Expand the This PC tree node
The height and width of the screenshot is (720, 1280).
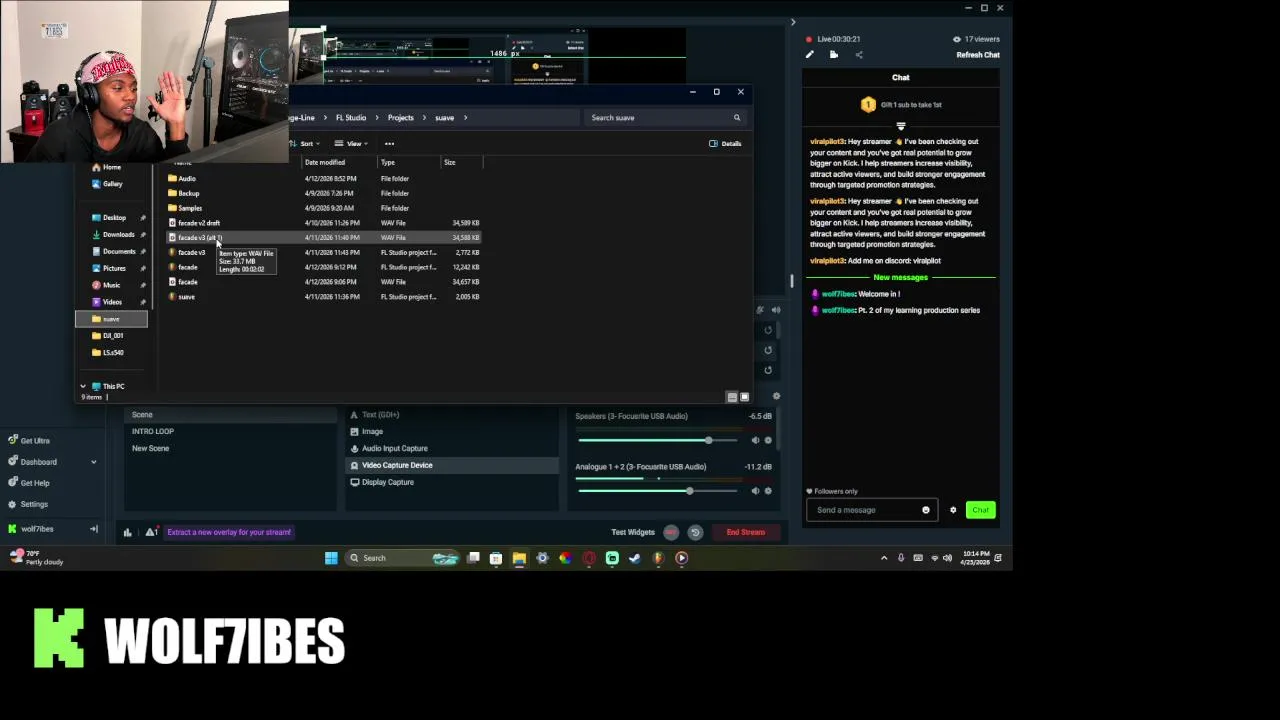coord(83,386)
